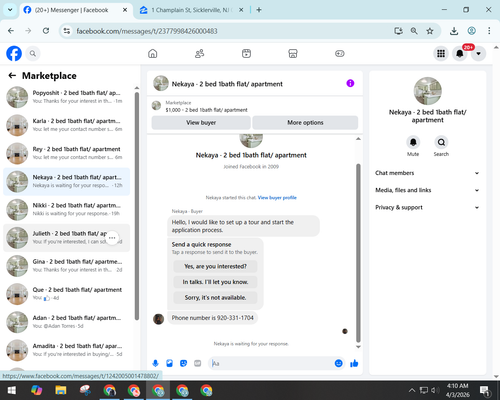The image size is (500, 400).
Task: Click the browser address bar URL
Action: click(x=147, y=31)
